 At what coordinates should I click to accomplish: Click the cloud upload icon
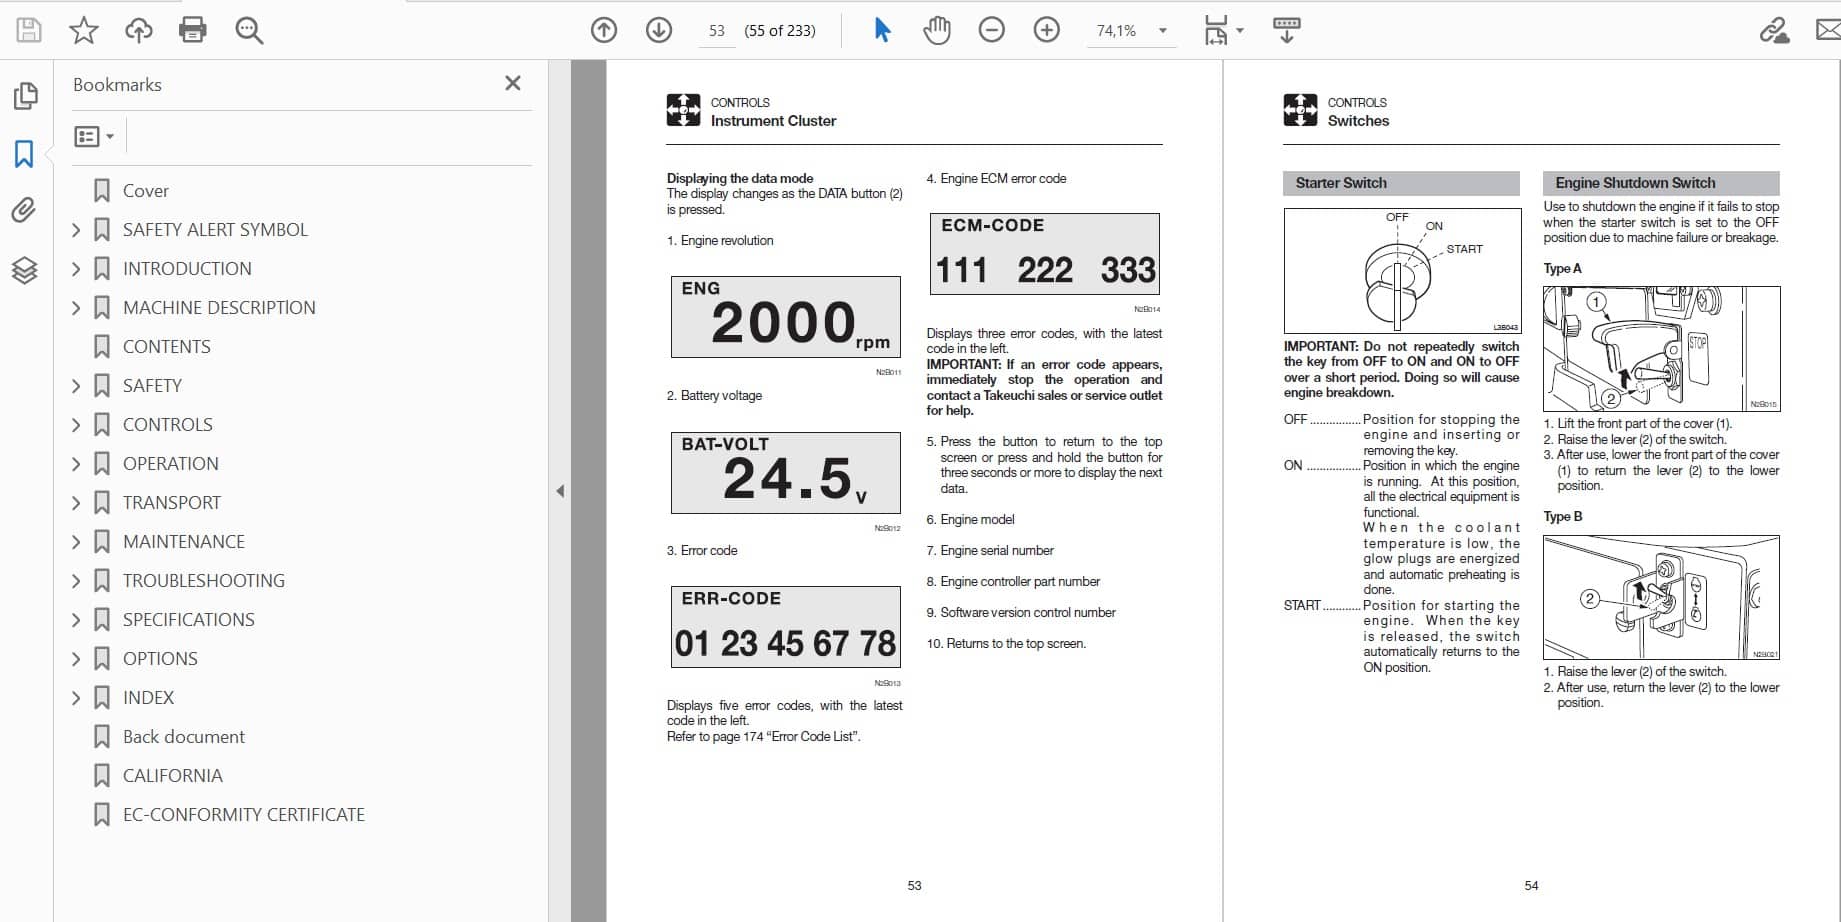coord(138,30)
